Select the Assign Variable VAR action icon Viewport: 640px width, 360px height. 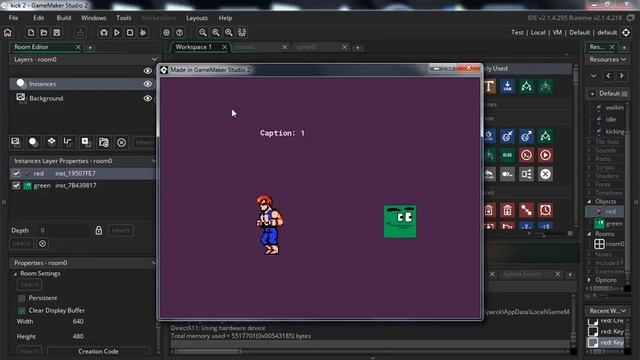click(x=507, y=87)
